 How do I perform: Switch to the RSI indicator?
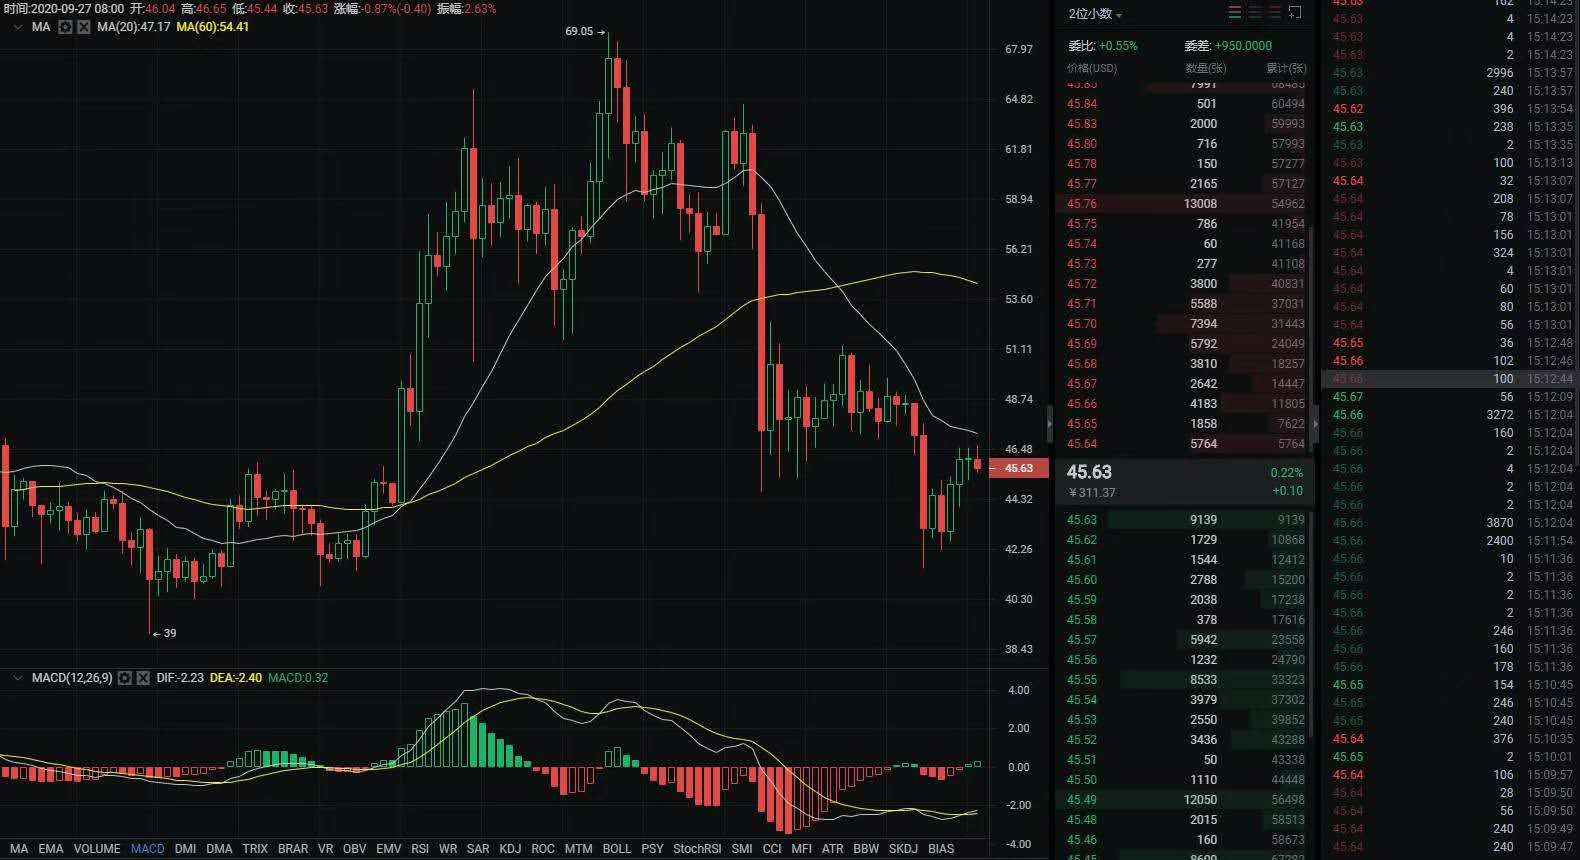pos(420,848)
